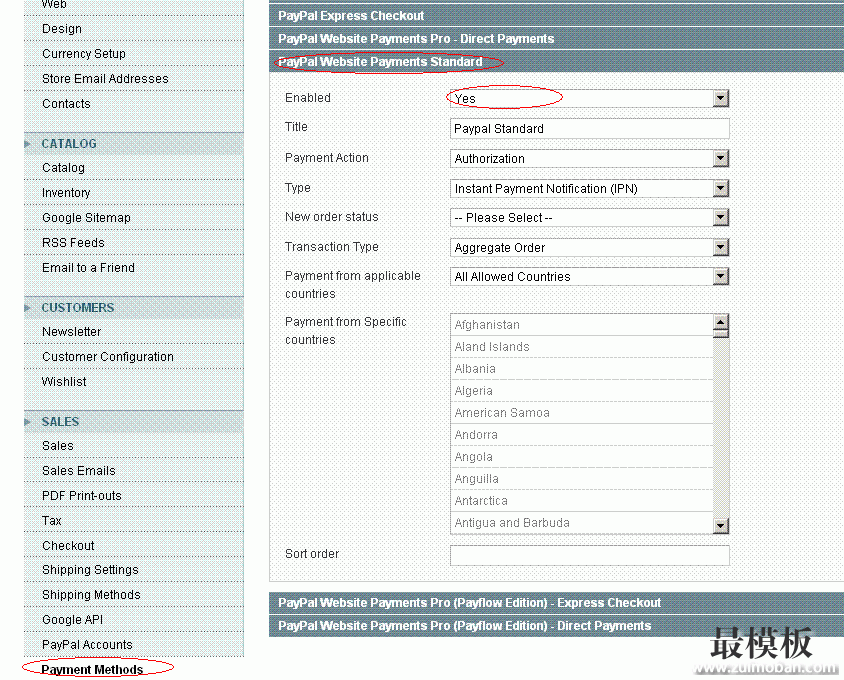Open the Sales configuration tab
Viewport: 844px width, 680px height.
coord(134,446)
